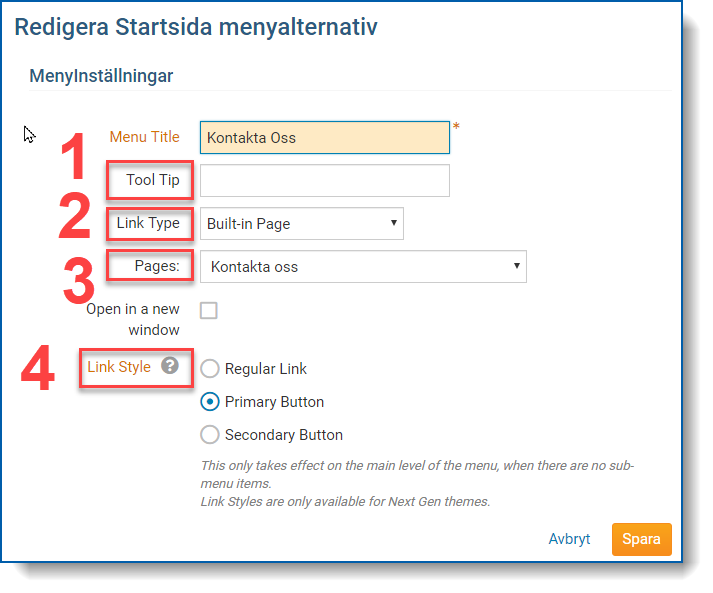
Task: Click the Menu Title label
Action: click(145, 136)
